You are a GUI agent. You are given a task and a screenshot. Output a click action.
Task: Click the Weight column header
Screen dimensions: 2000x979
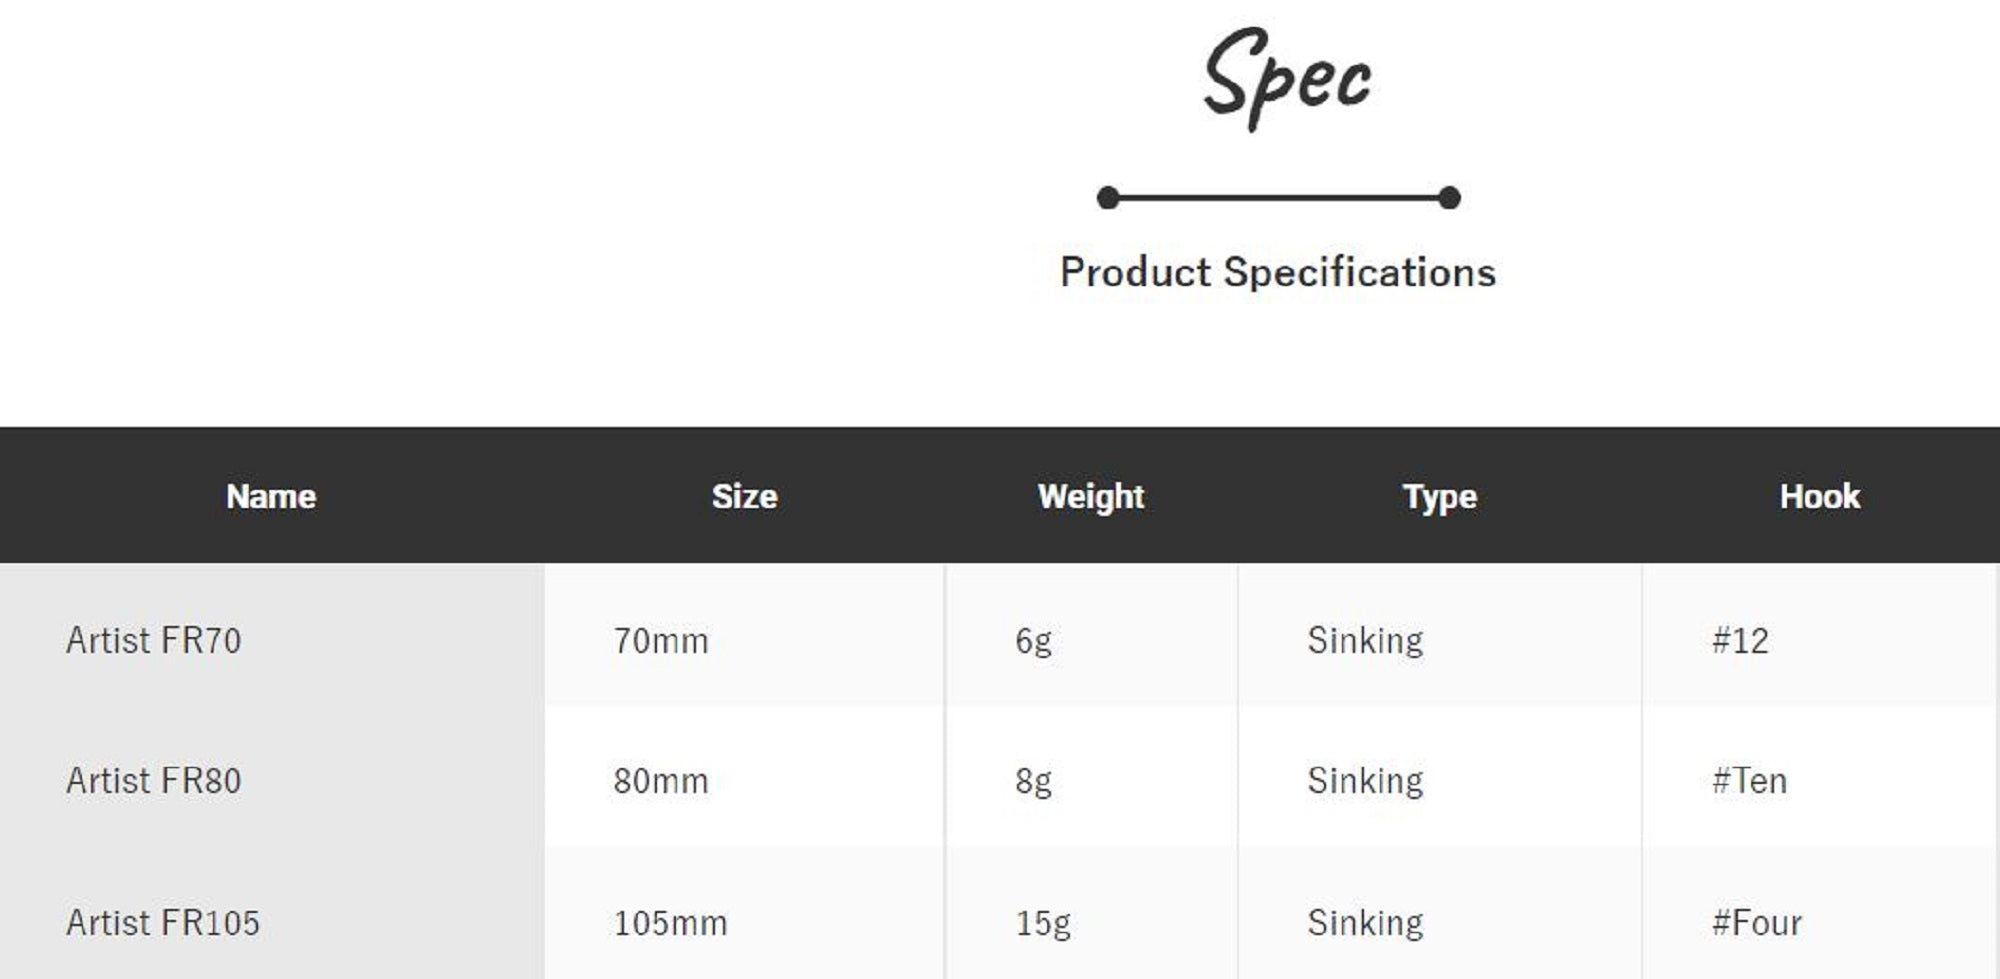(1090, 496)
